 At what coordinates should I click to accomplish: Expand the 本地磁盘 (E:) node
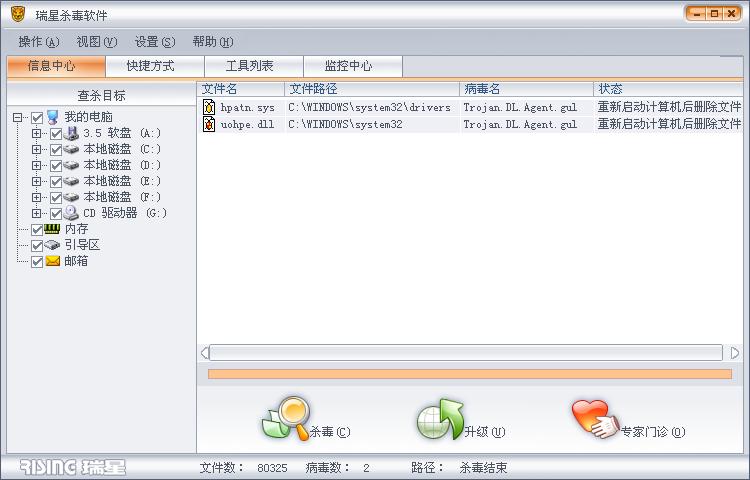pyautogui.click(x=36, y=181)
